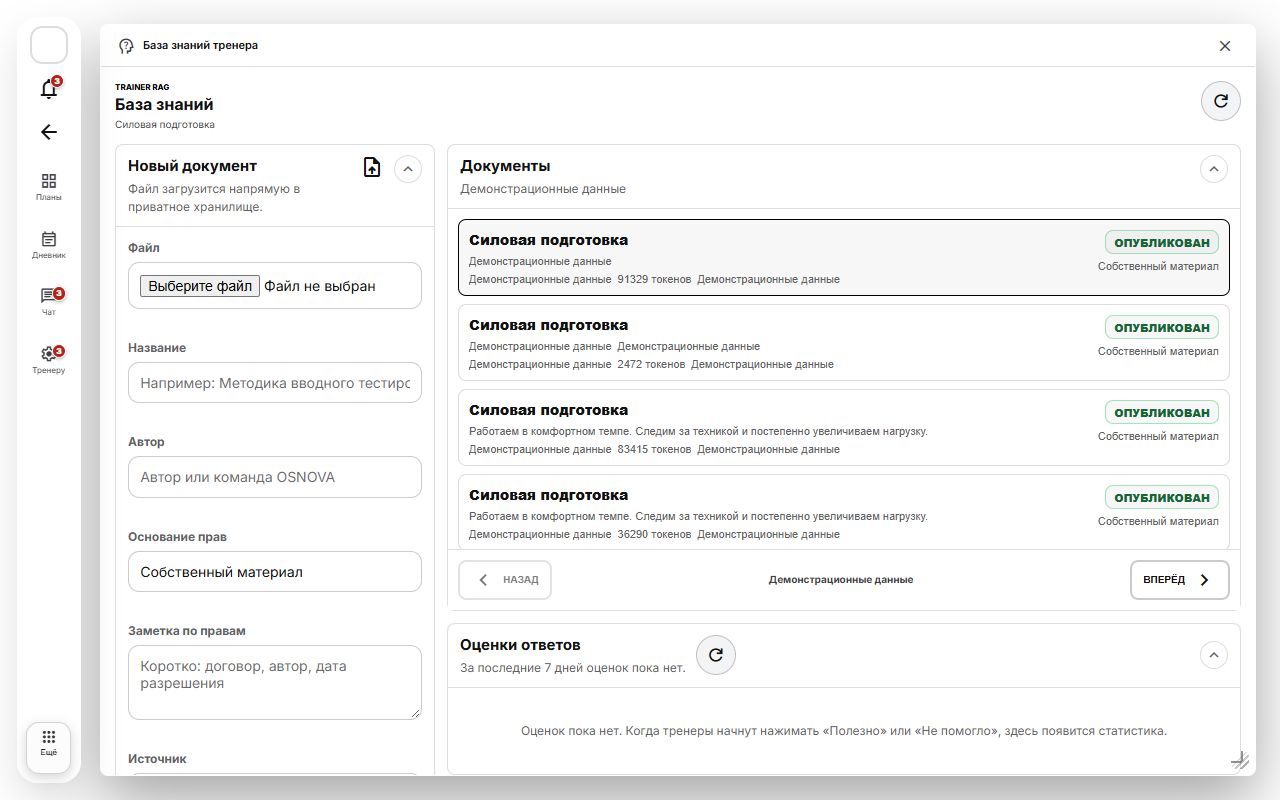Click the Оценки ответов heading
Viewport: 1280px width, 800px height.
(x=520, y=645)
